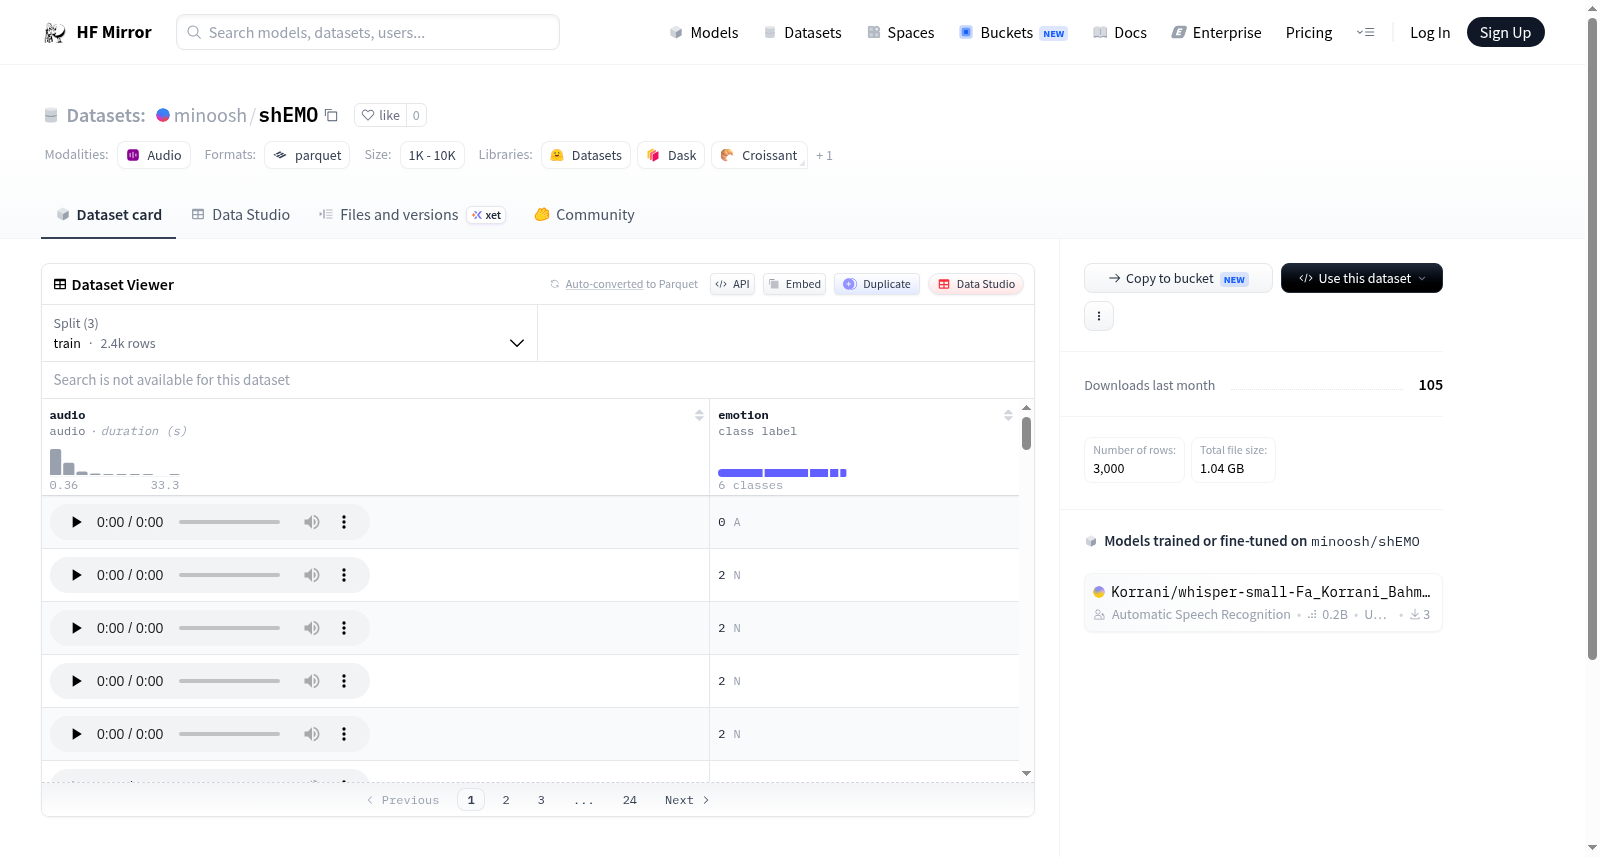Viewport: 1600px width, 857px height.
Task: Switch to the Dataset card tab
Action: pyautogui.click(x=108, y=215)
